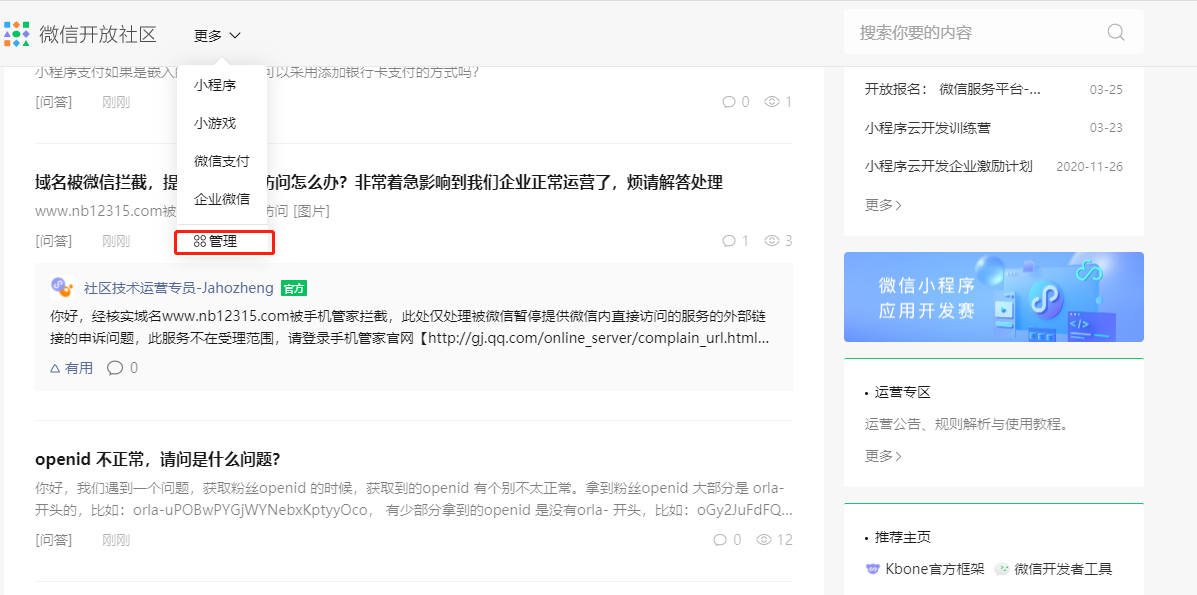1197x595 pixels.
Task: Click the comment icon beside the 有用 button
Action: point(115,368)
